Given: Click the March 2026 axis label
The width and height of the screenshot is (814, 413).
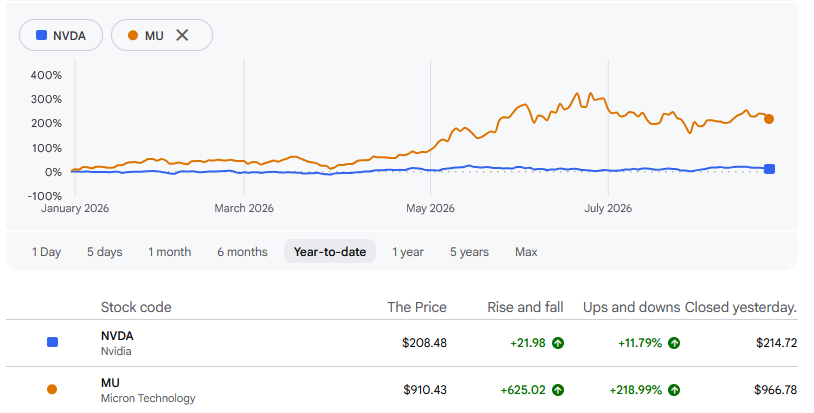Looking at the screenshot, I should [244, 209].
